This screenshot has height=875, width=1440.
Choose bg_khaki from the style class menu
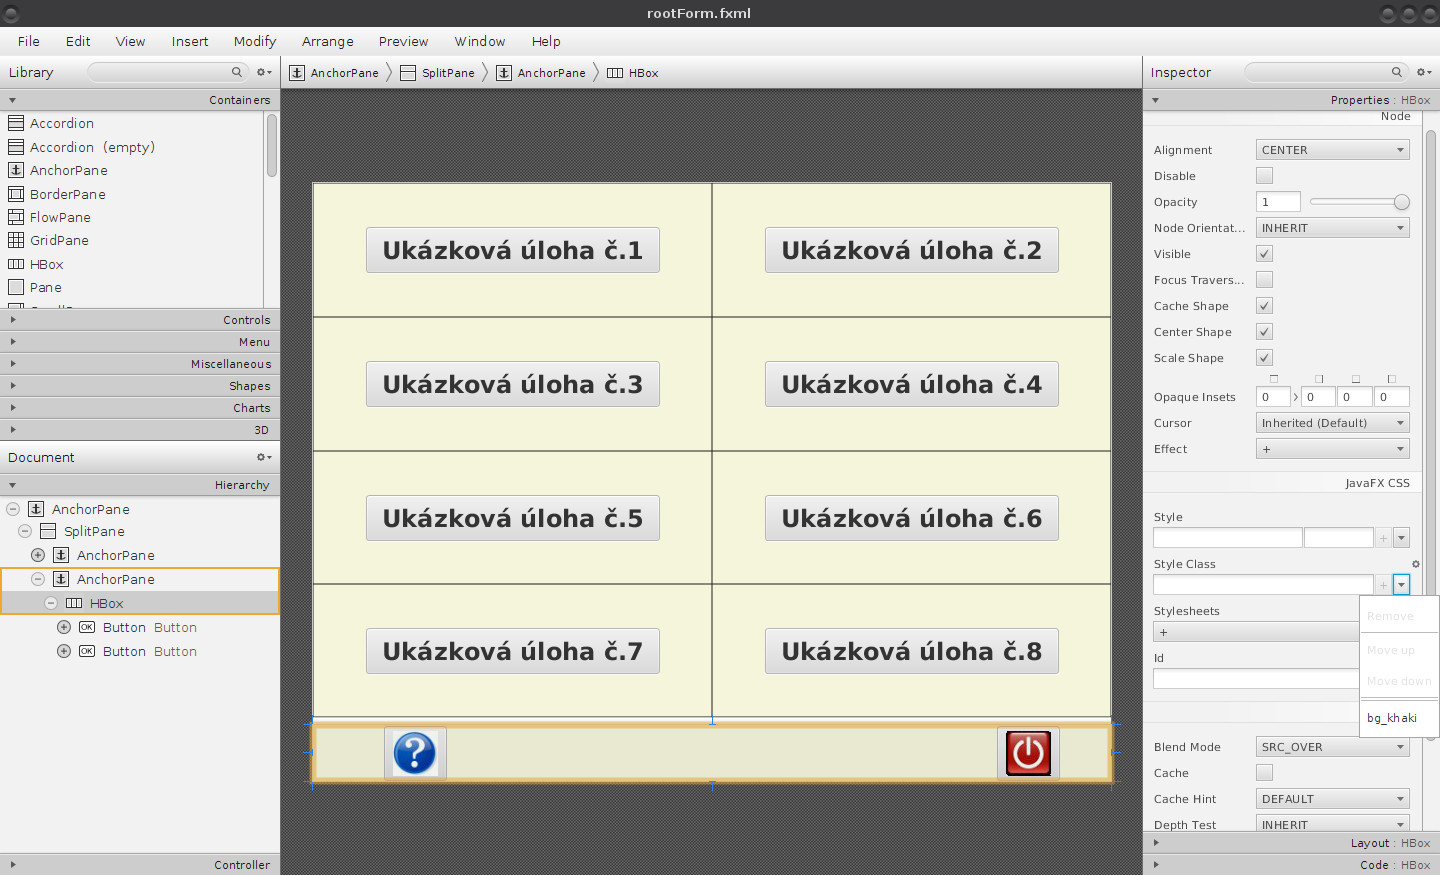coord(1392,717)
